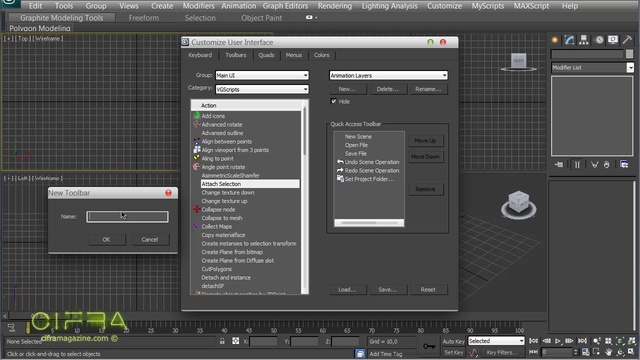Switch to the Menus tab
The image size is (640, 360).
point(293,55)
